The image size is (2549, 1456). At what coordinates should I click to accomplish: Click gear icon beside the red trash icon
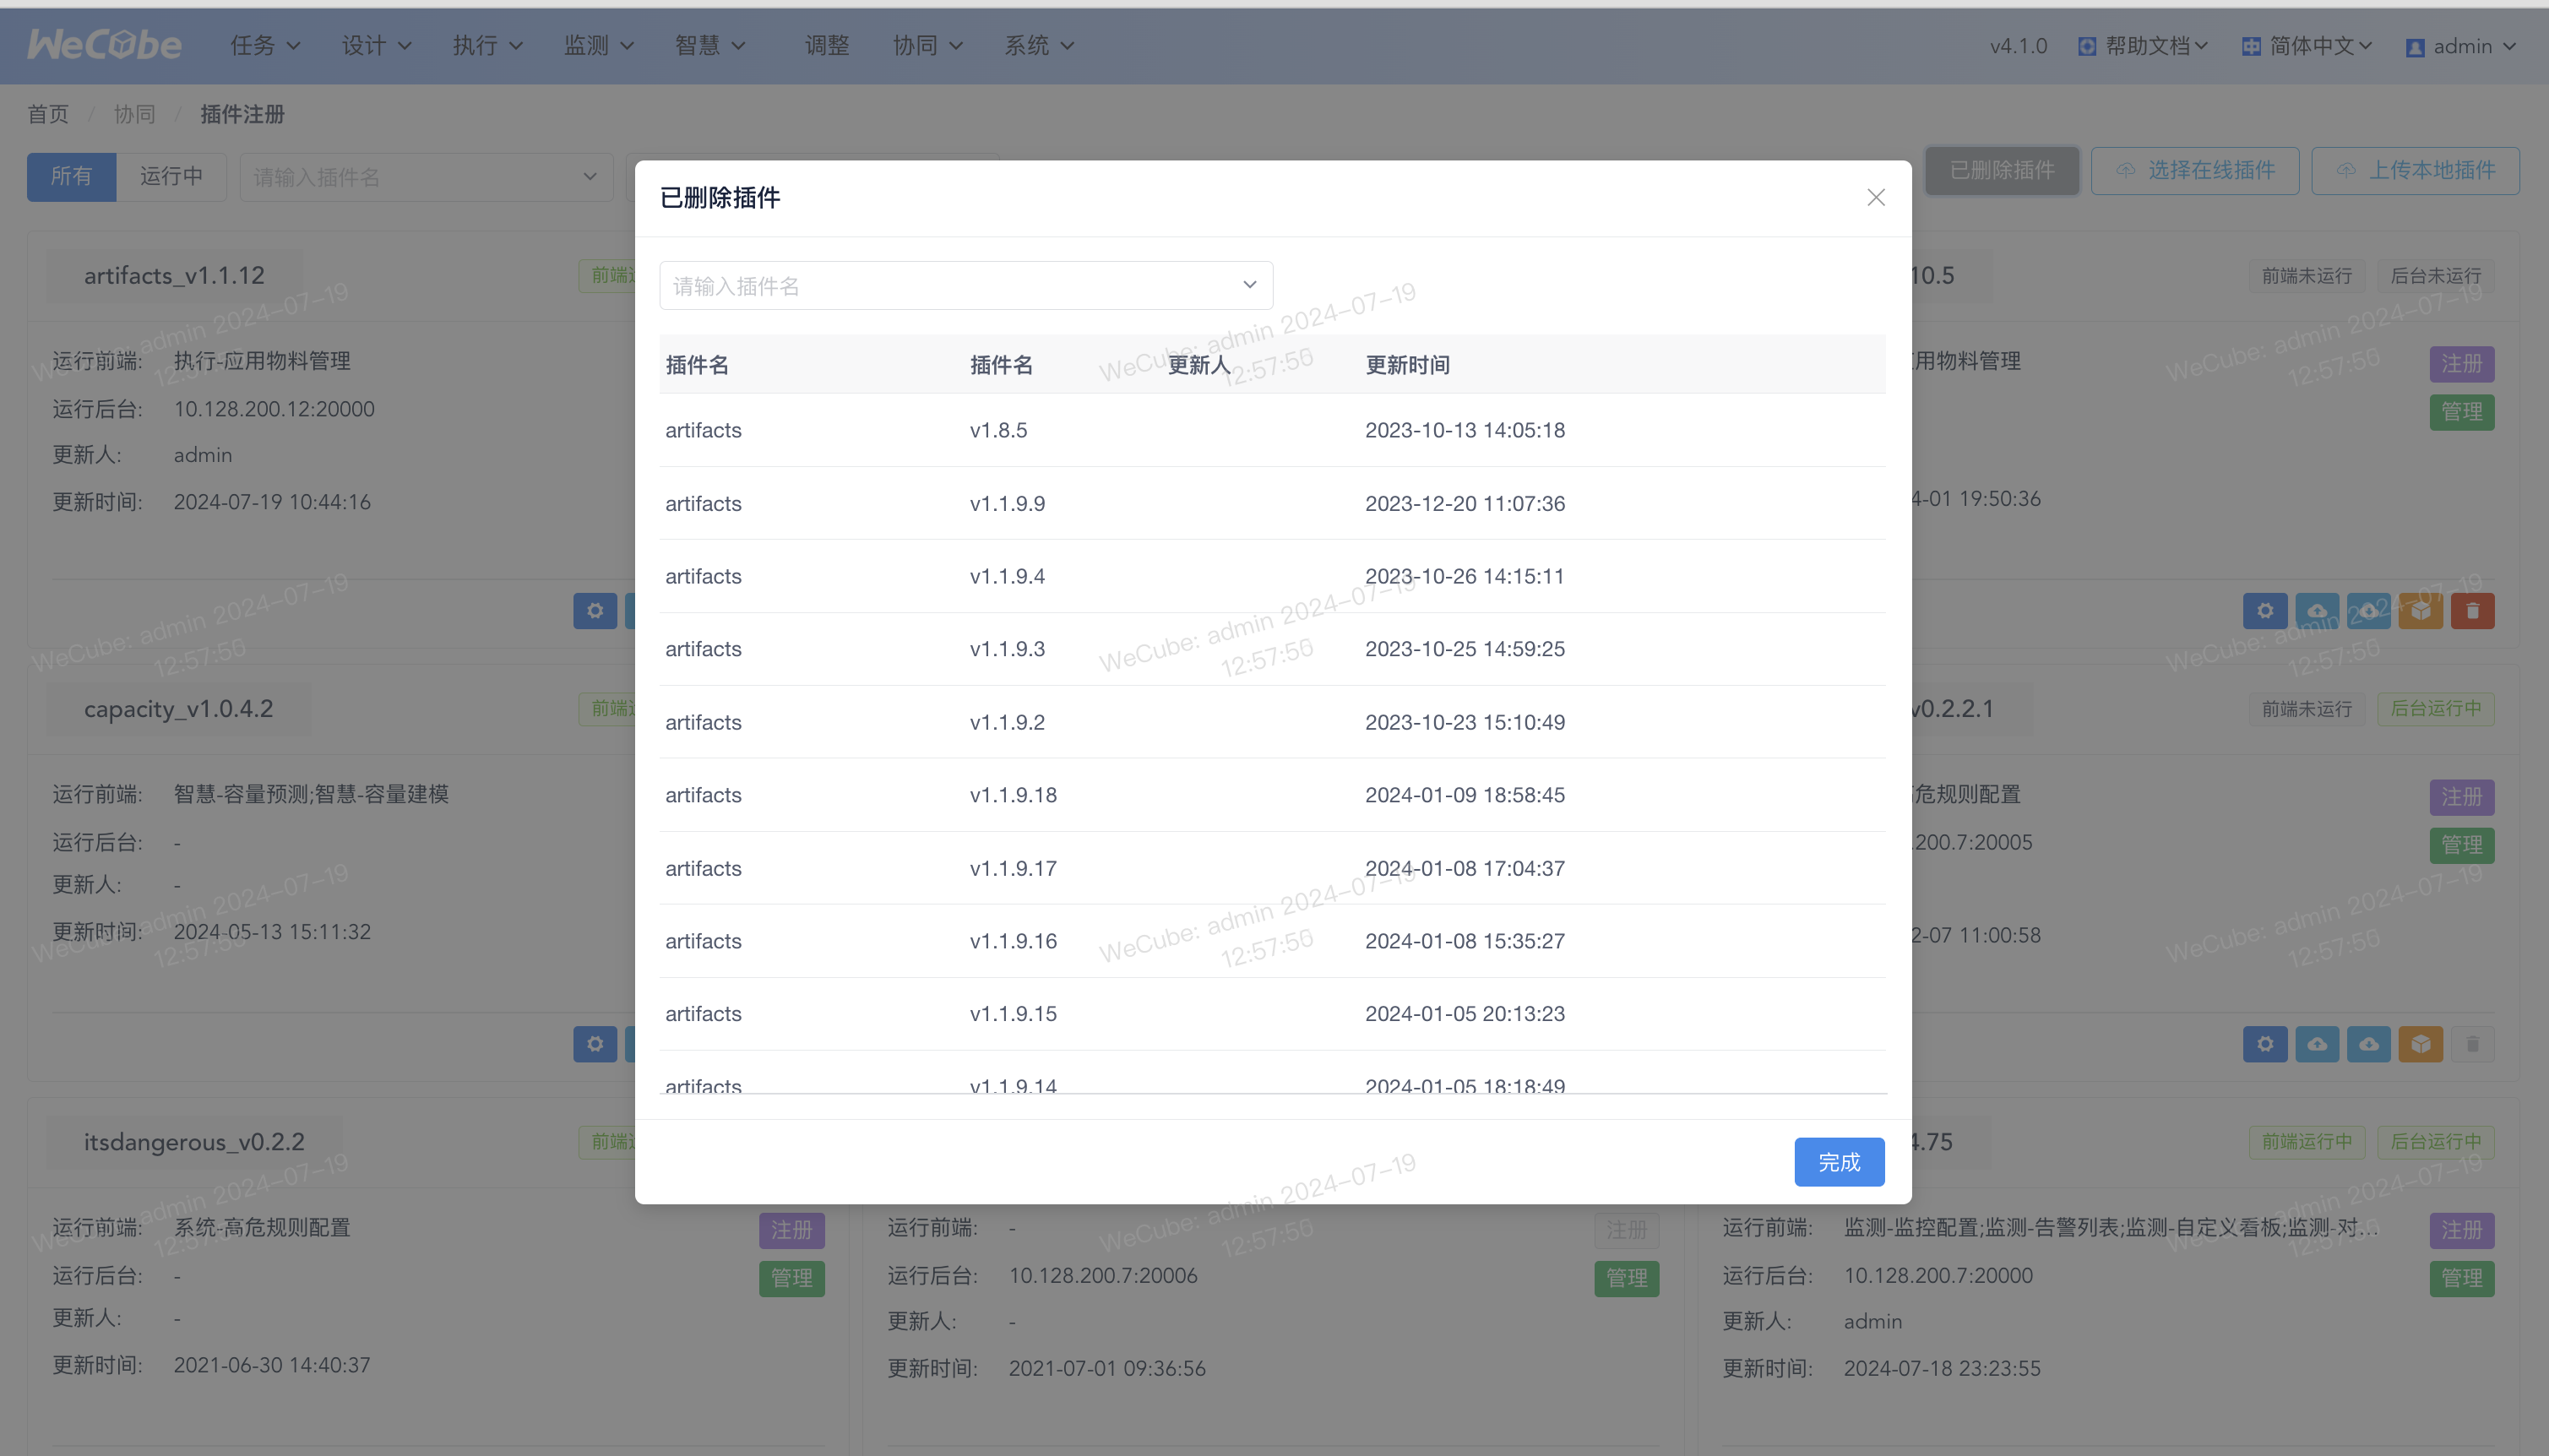tap(2265, 611)
